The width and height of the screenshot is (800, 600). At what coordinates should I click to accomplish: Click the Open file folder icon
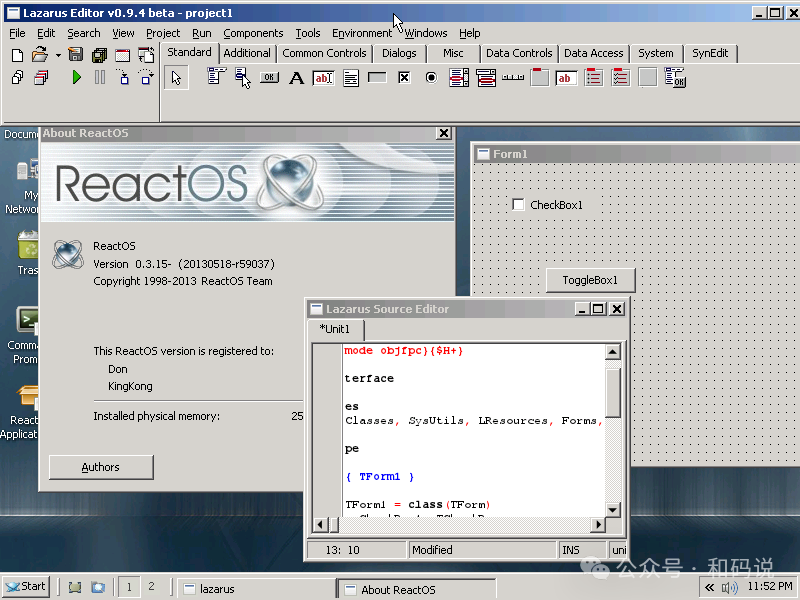pyautogui.click(x=40, y=55)
